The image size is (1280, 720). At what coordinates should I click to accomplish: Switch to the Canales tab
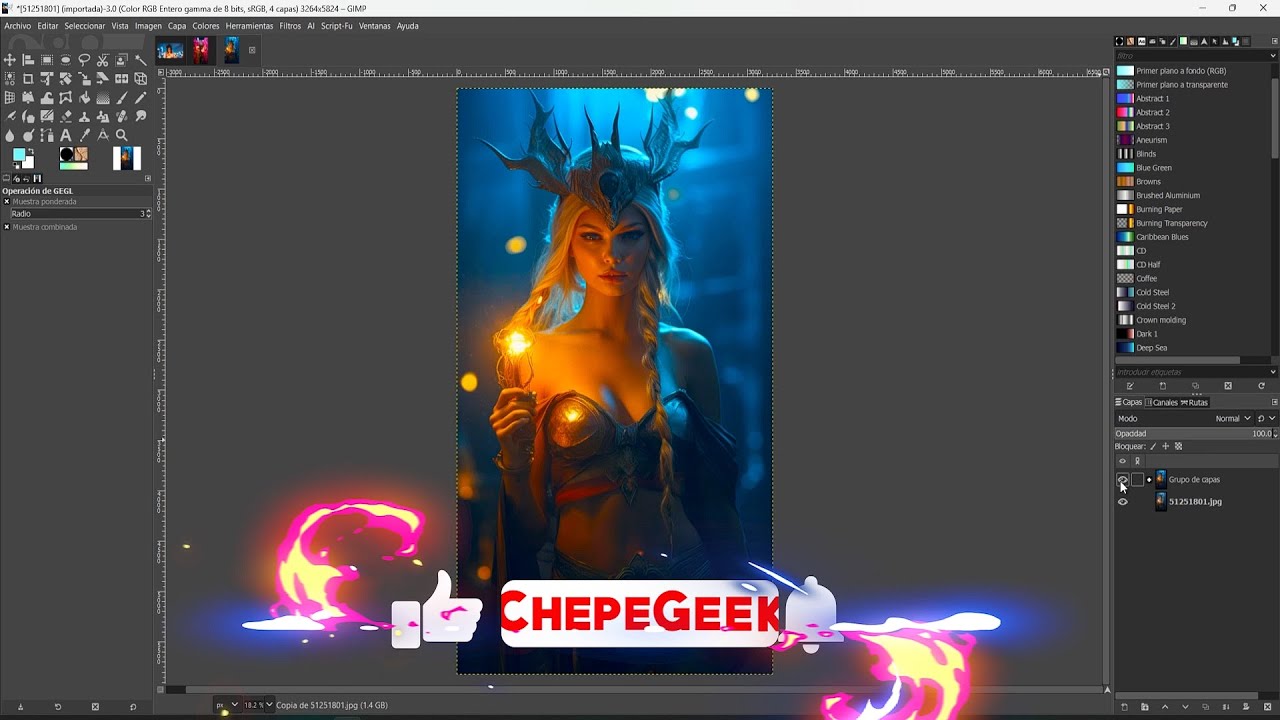[x=1162, y=402]
